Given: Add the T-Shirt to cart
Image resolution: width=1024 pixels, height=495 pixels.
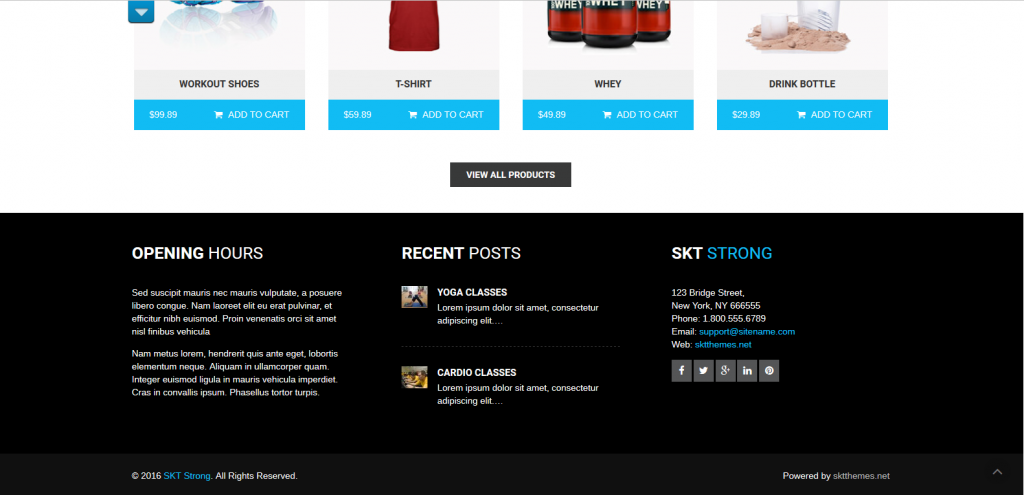Looking at the screenshot, I should (x=445, y=114).
